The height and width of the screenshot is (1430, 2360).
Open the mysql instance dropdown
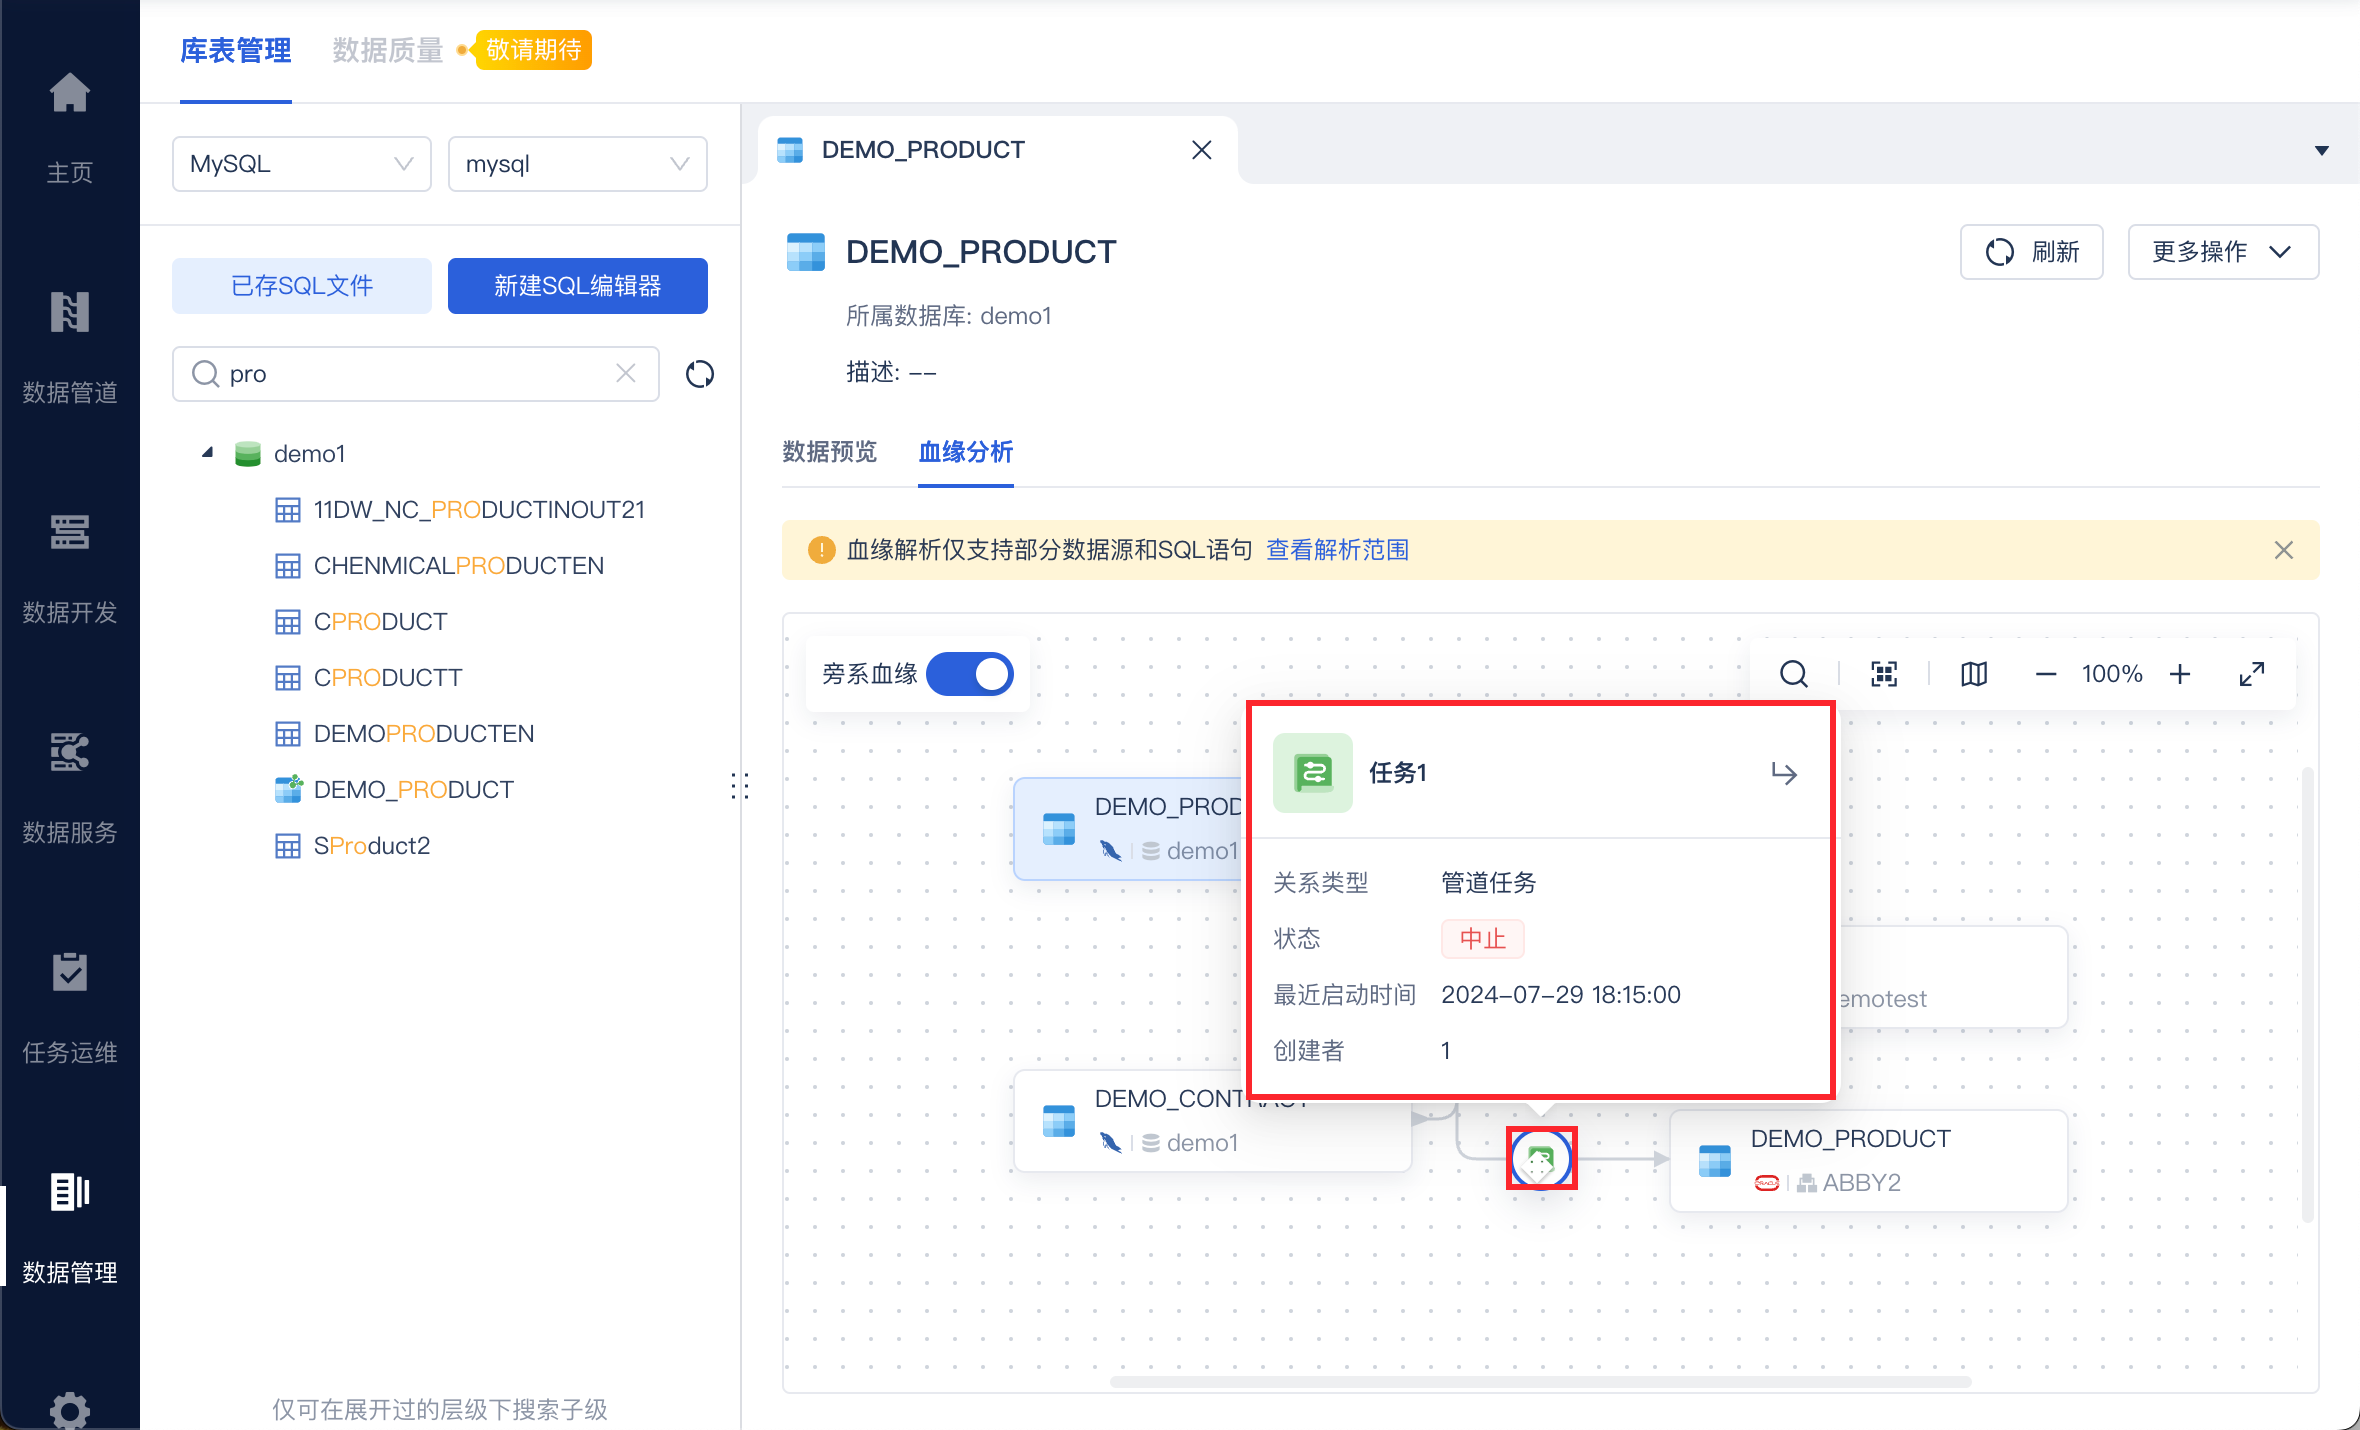click(577, 164)
